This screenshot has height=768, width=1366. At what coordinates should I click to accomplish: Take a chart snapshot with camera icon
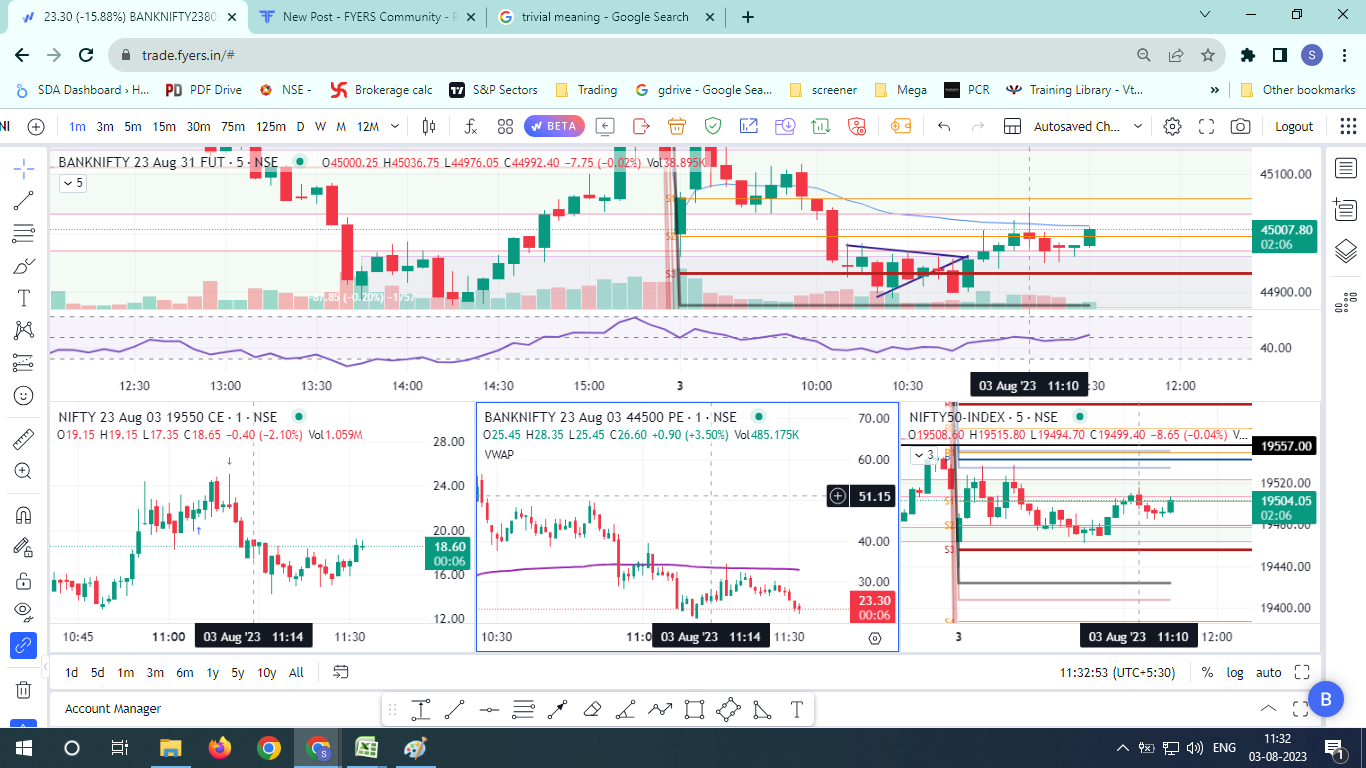(1240, 127)
